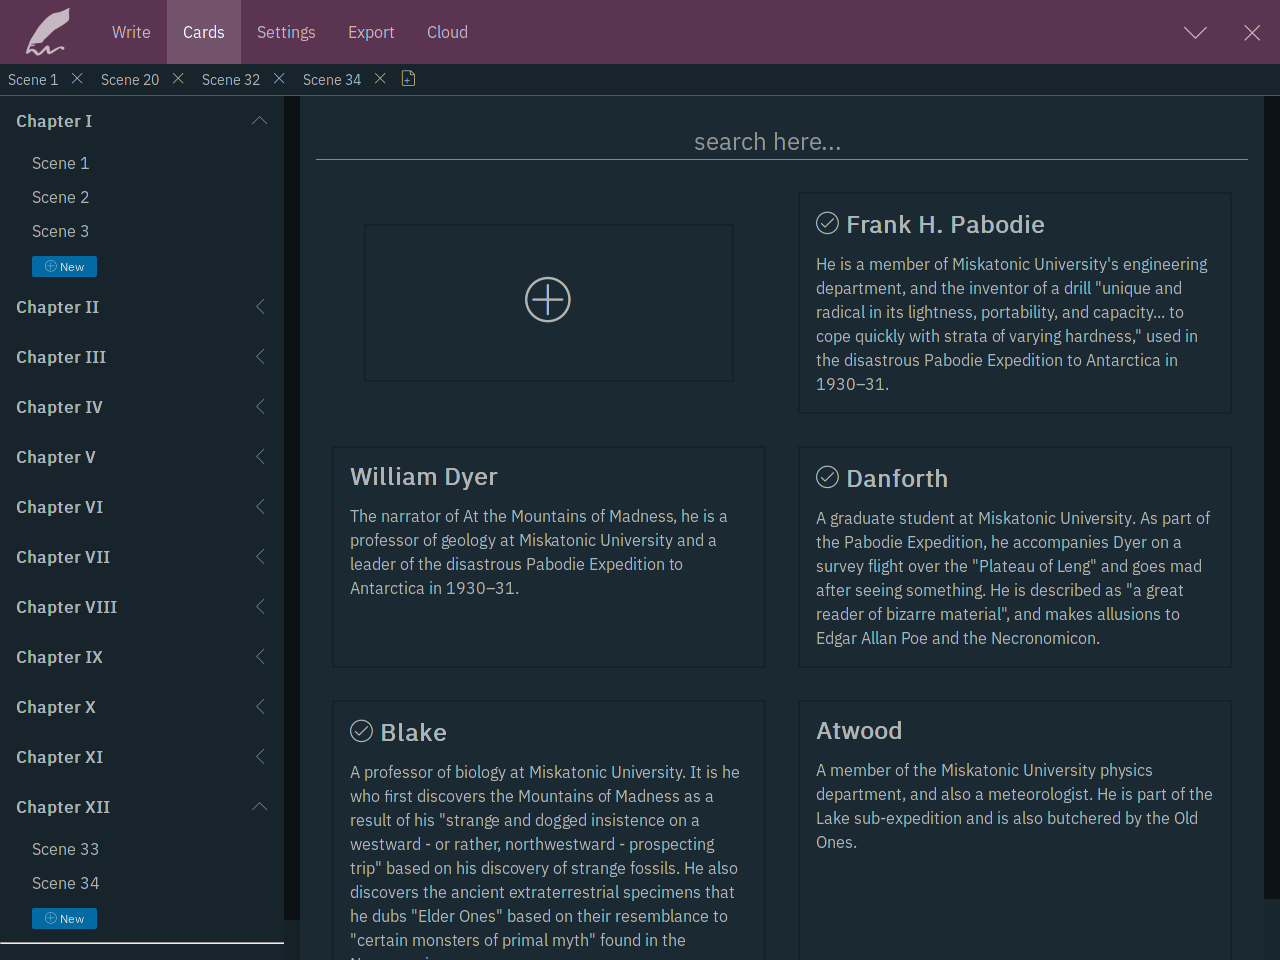This screenshot has height=960, width=1280.
Task: Toggle checkmark on Danforth card
Action: click(827, 477)
